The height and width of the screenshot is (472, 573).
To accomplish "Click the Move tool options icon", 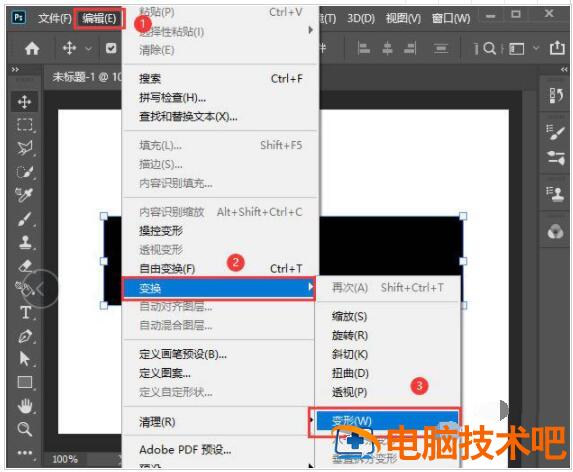I will click(69, 48).
